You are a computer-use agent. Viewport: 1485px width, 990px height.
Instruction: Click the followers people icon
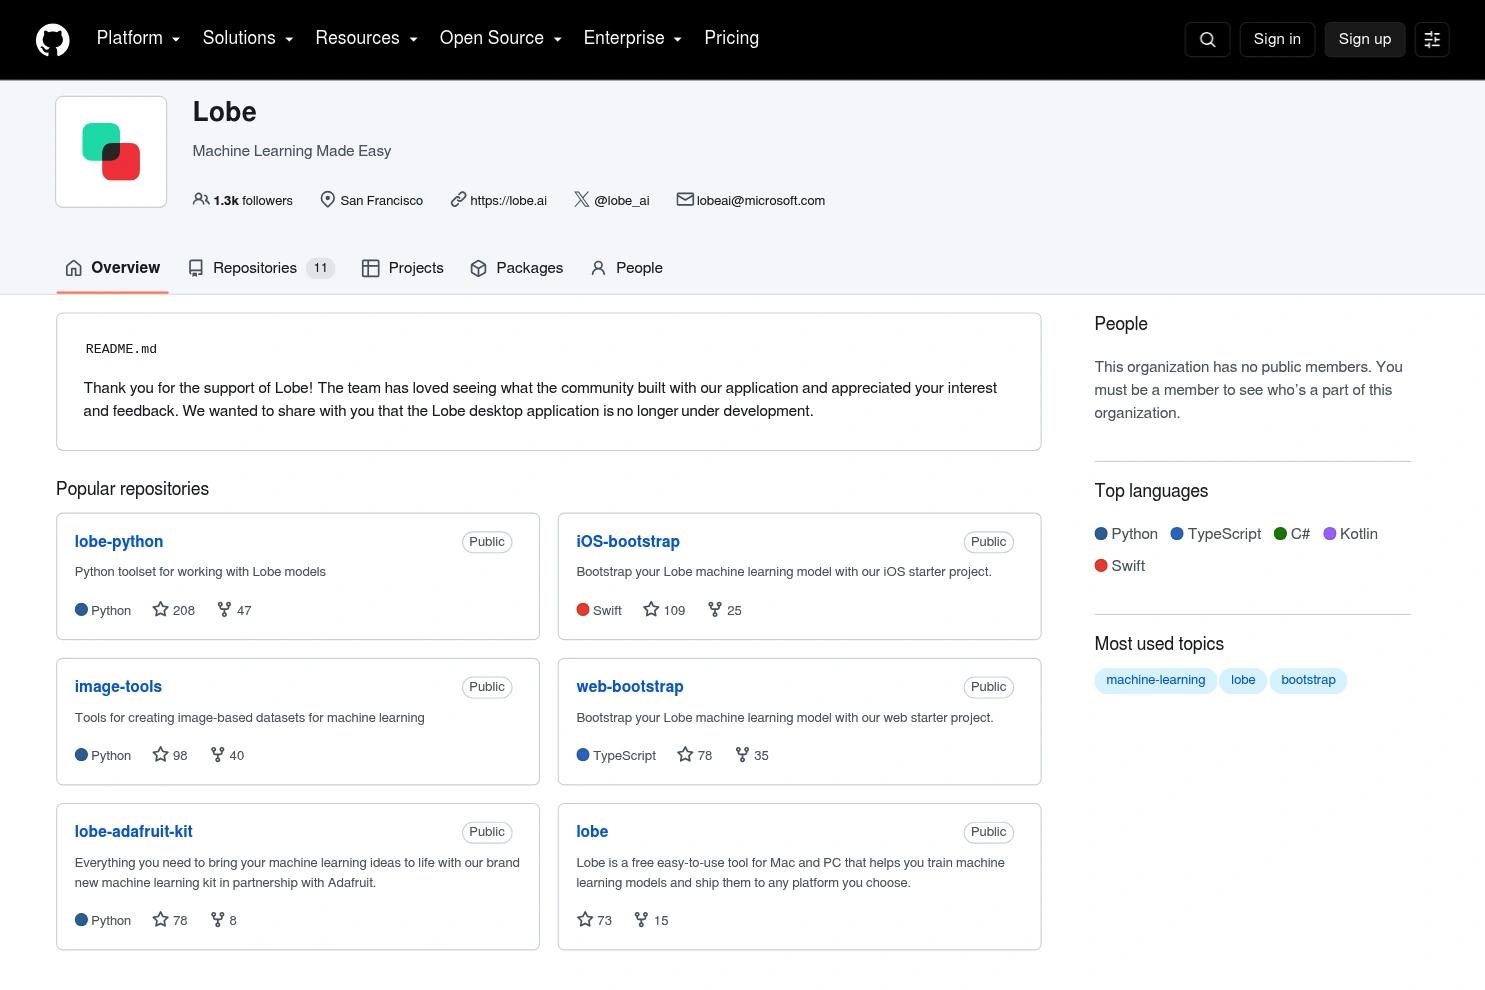[x=201, y=199]
